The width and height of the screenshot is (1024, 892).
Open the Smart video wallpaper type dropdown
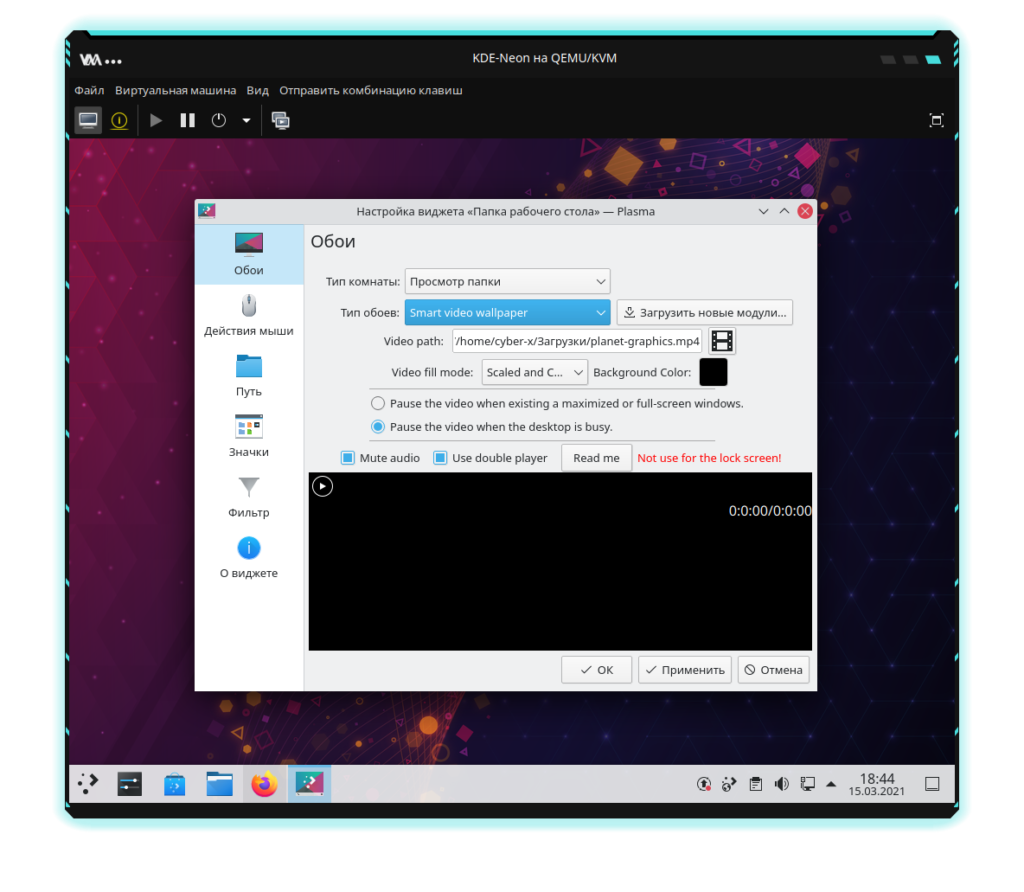[x=507, y=312]
